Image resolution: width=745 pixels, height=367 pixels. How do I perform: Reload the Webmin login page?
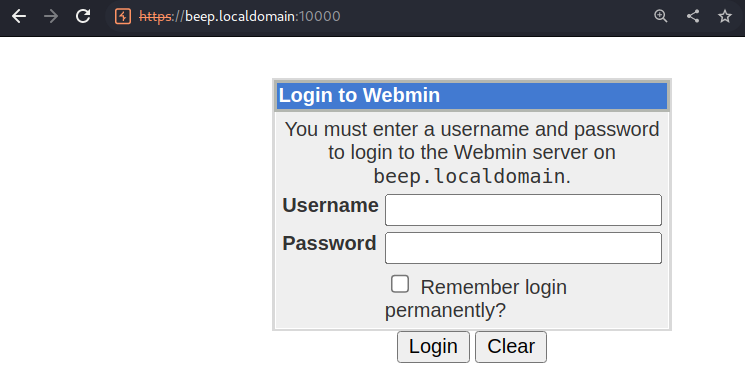click(83, 16)
